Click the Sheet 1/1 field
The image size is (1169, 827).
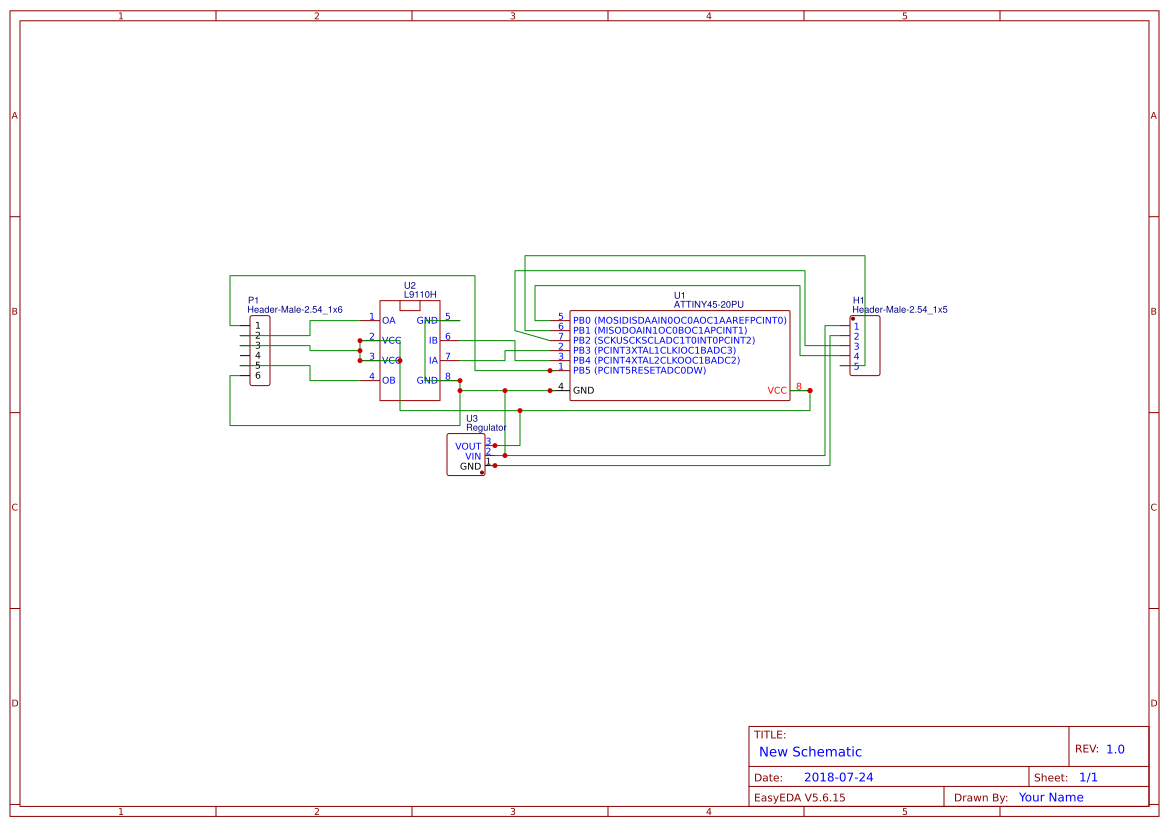click(x=1088, y=777)
